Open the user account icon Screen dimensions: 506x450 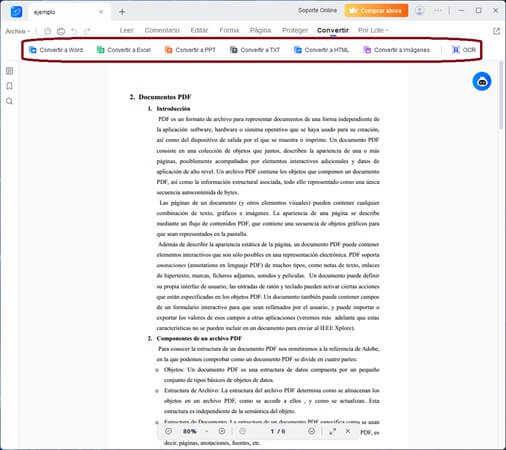tap(419, 11)
